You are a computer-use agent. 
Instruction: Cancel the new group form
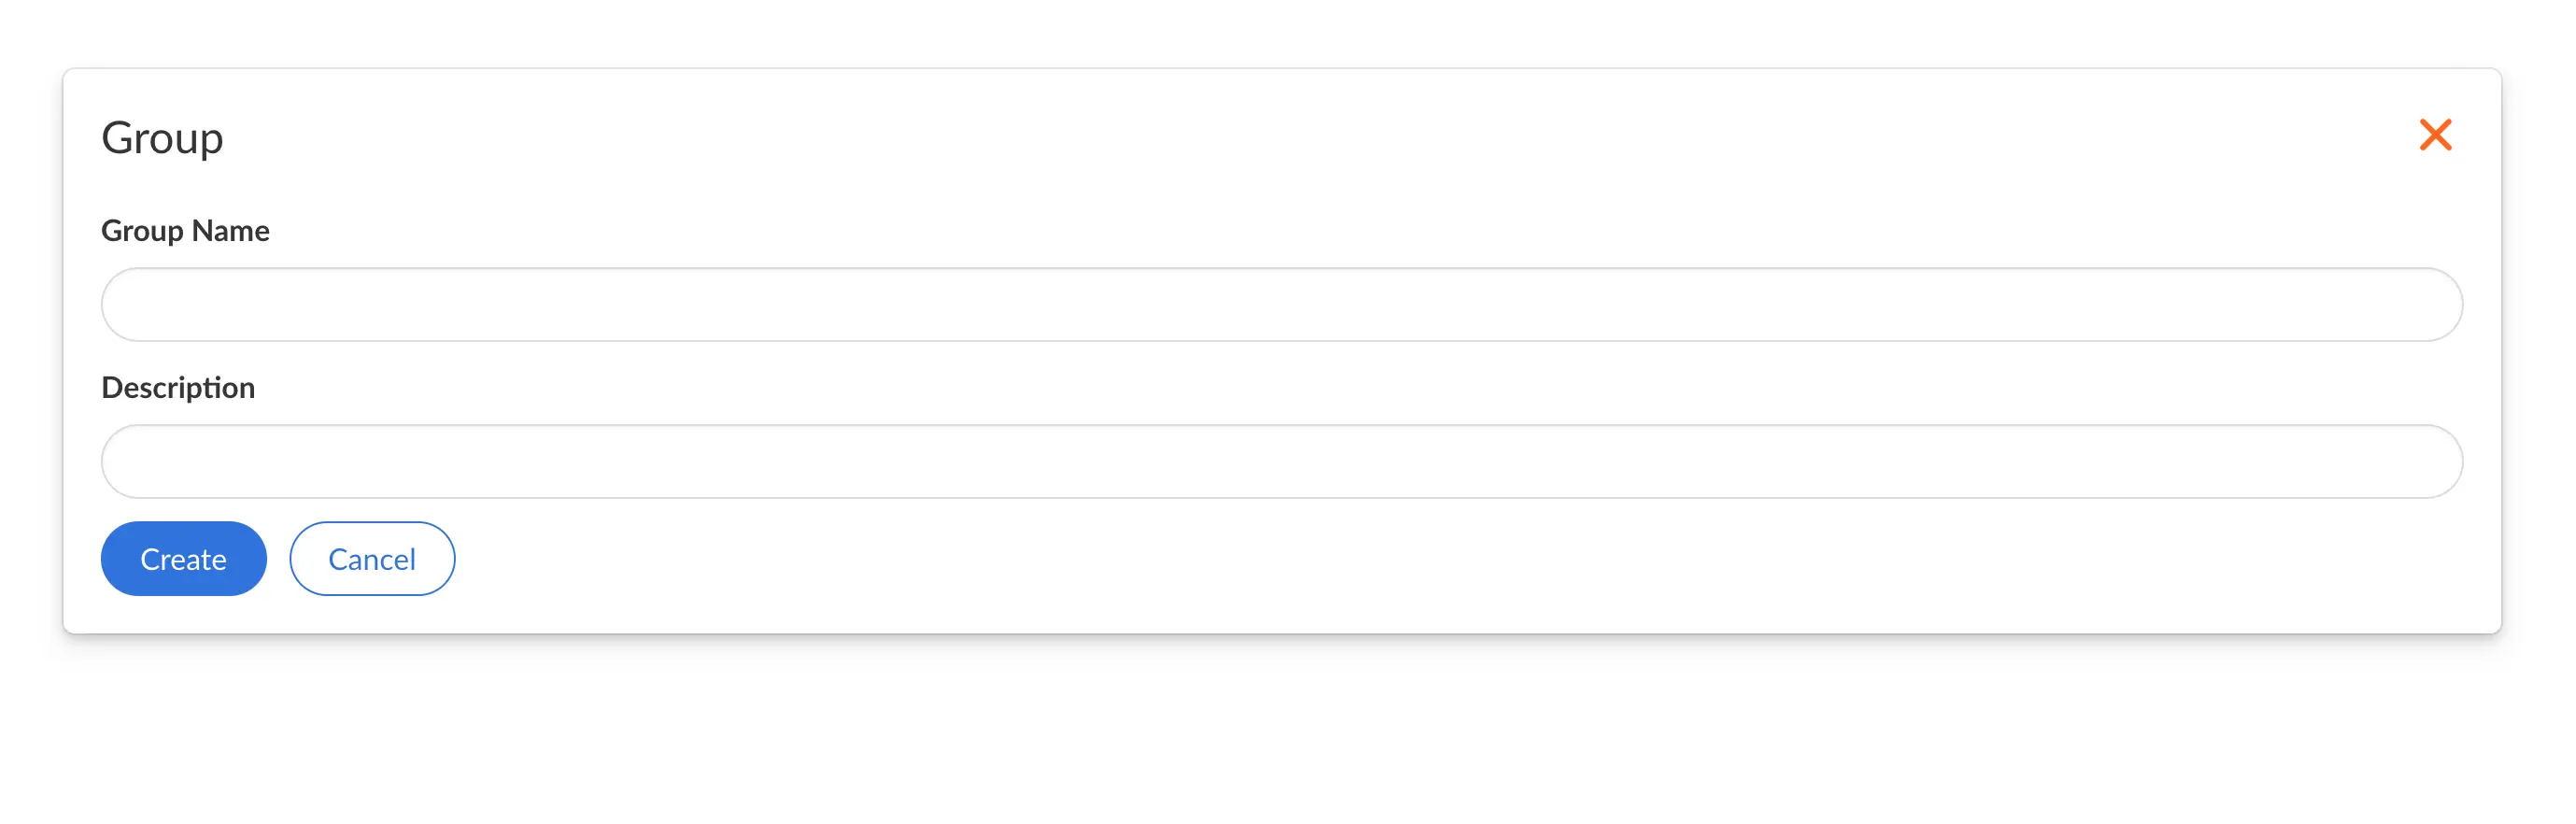click(x=372, y=558)
